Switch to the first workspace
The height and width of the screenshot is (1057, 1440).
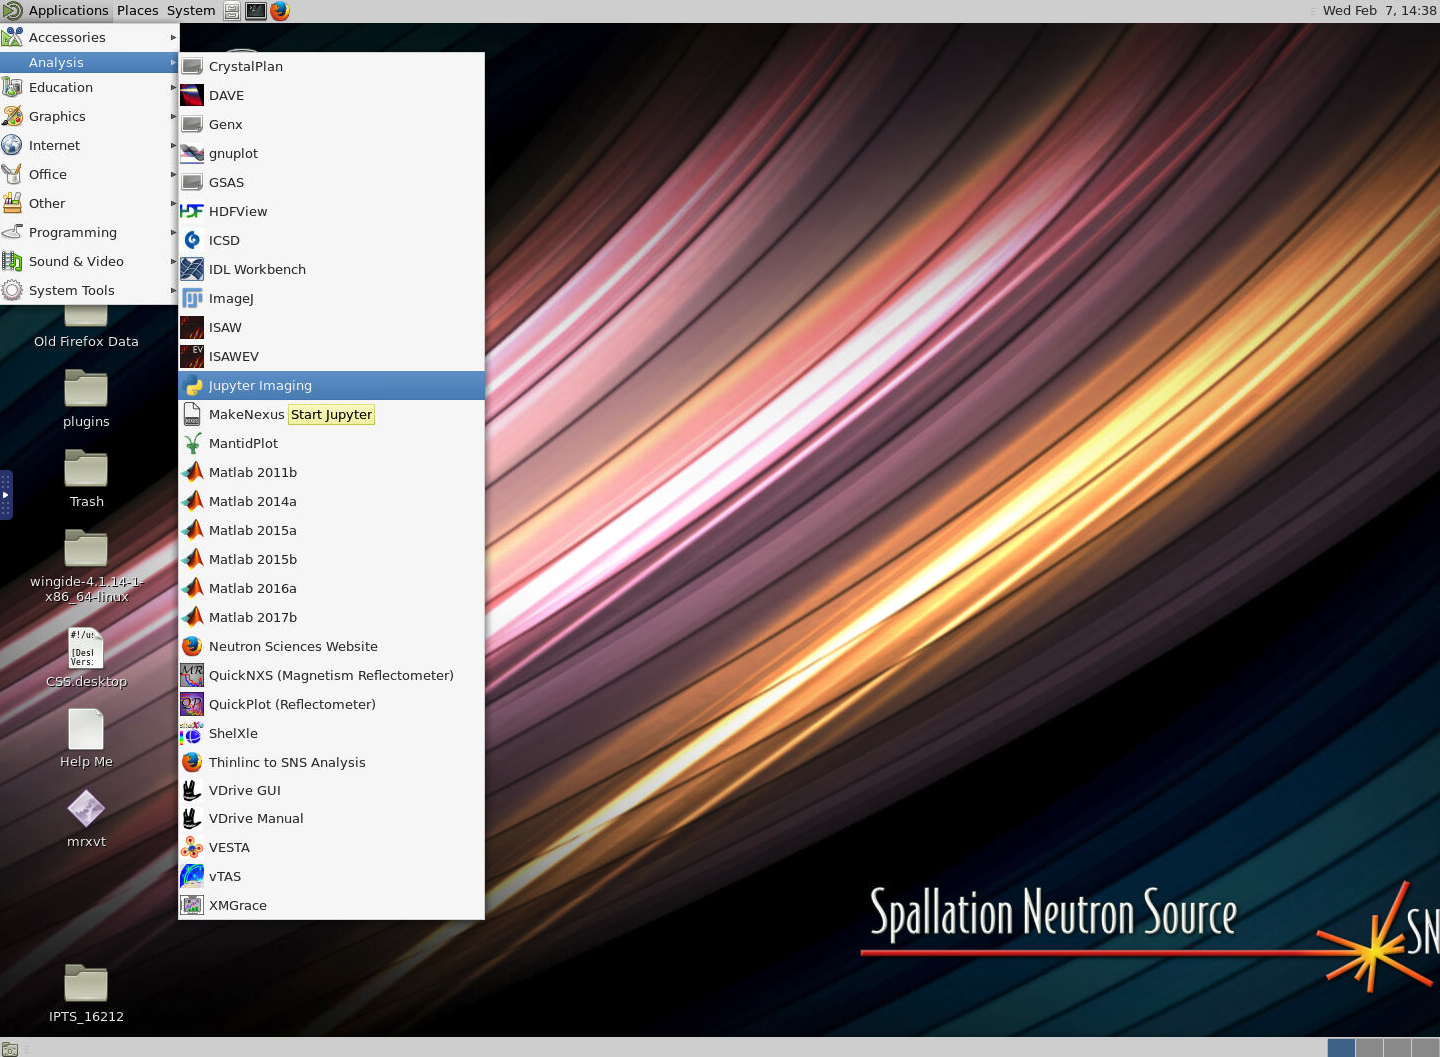(1341, 1048)
